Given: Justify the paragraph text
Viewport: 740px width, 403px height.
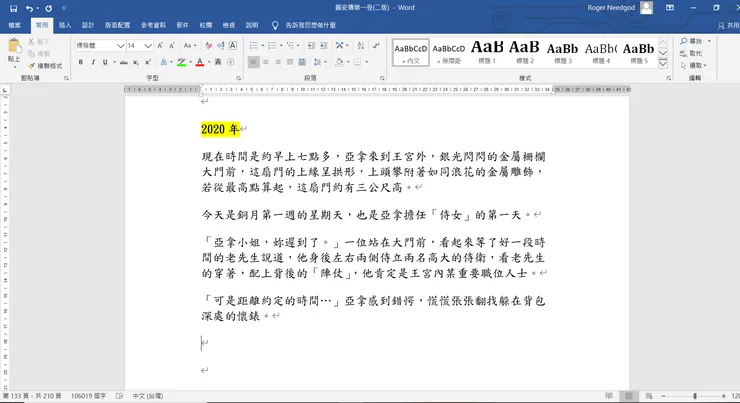Looking at the screenshot, I should click(290, 62).
